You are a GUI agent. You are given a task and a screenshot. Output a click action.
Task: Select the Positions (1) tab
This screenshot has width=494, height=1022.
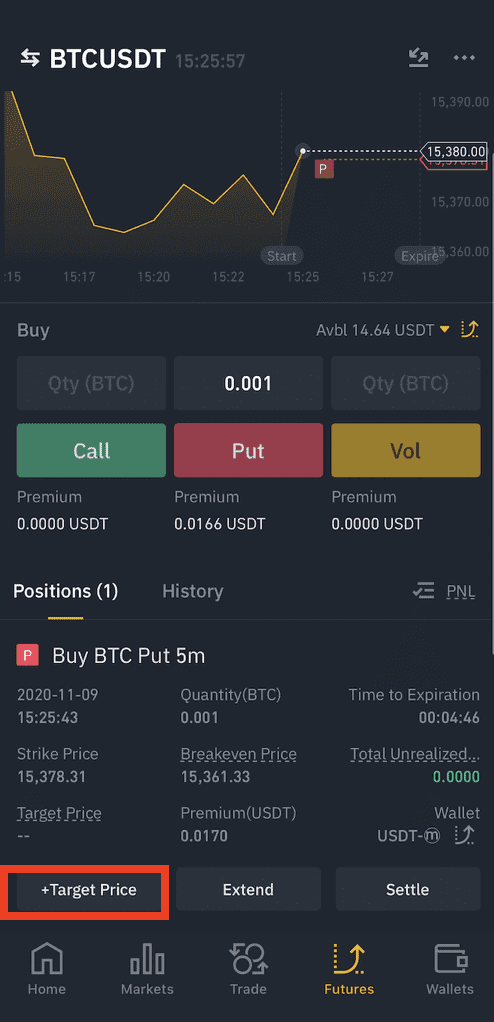(65, 591)
